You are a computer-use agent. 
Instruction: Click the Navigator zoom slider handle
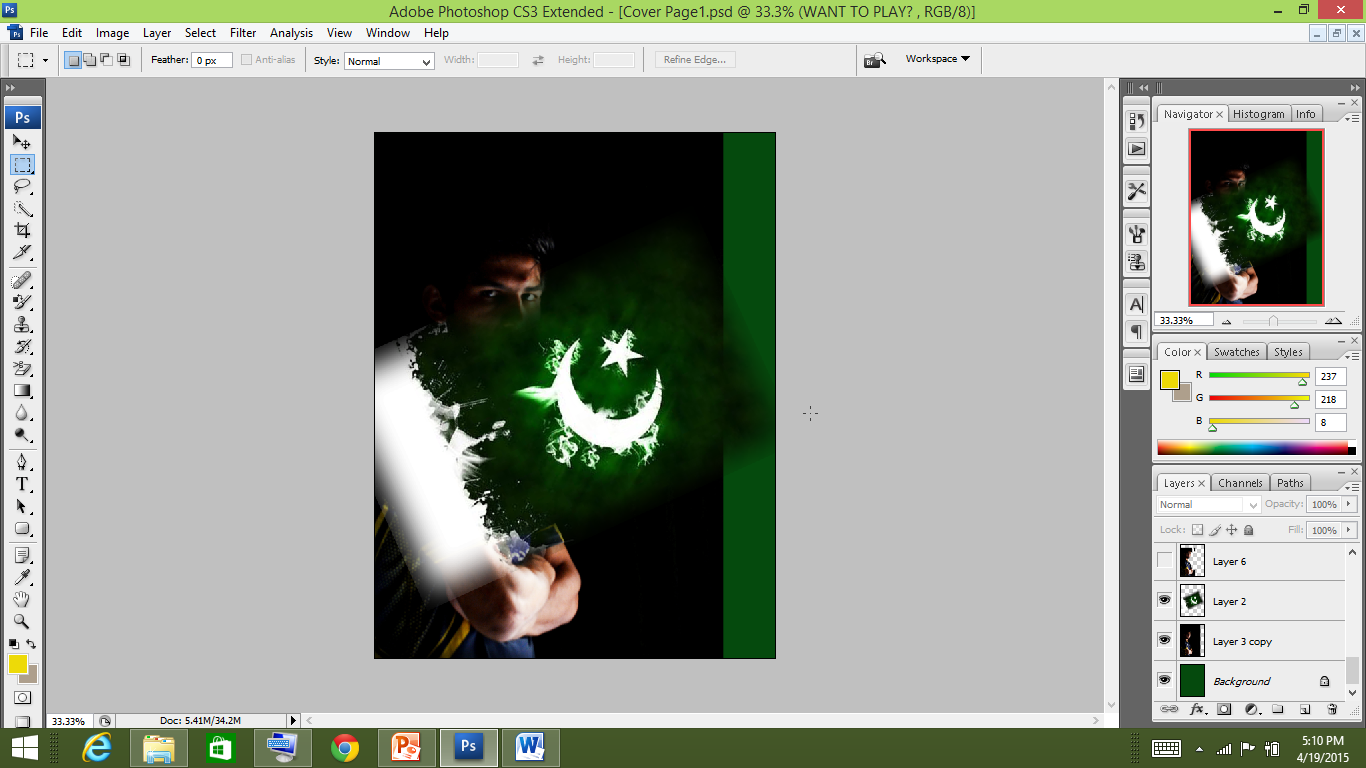coord(1273,321)
